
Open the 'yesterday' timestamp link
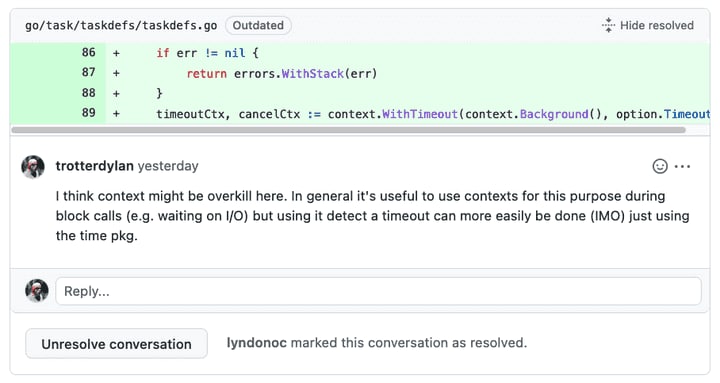168,166
